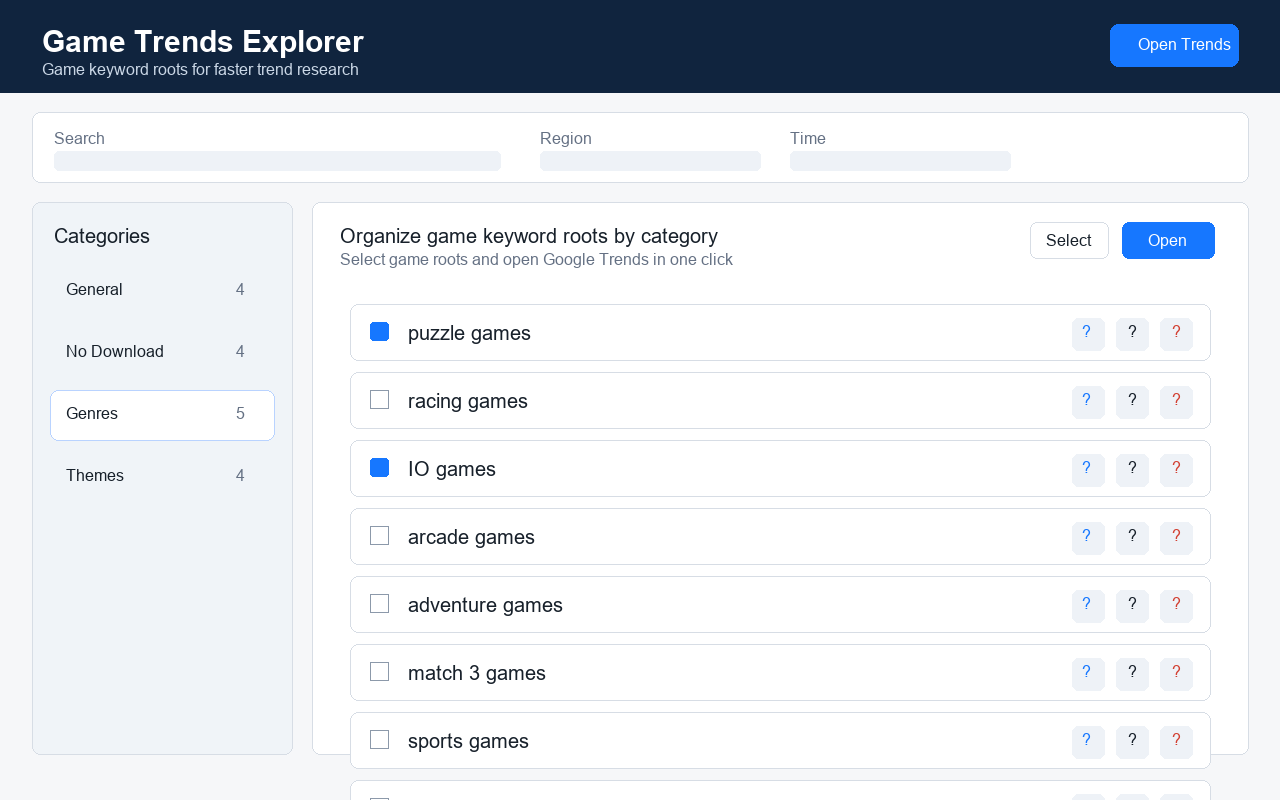The height and width of the screenshot is (800, 1280).
Task: Switch to the No Download category
Action: [162, 353]
